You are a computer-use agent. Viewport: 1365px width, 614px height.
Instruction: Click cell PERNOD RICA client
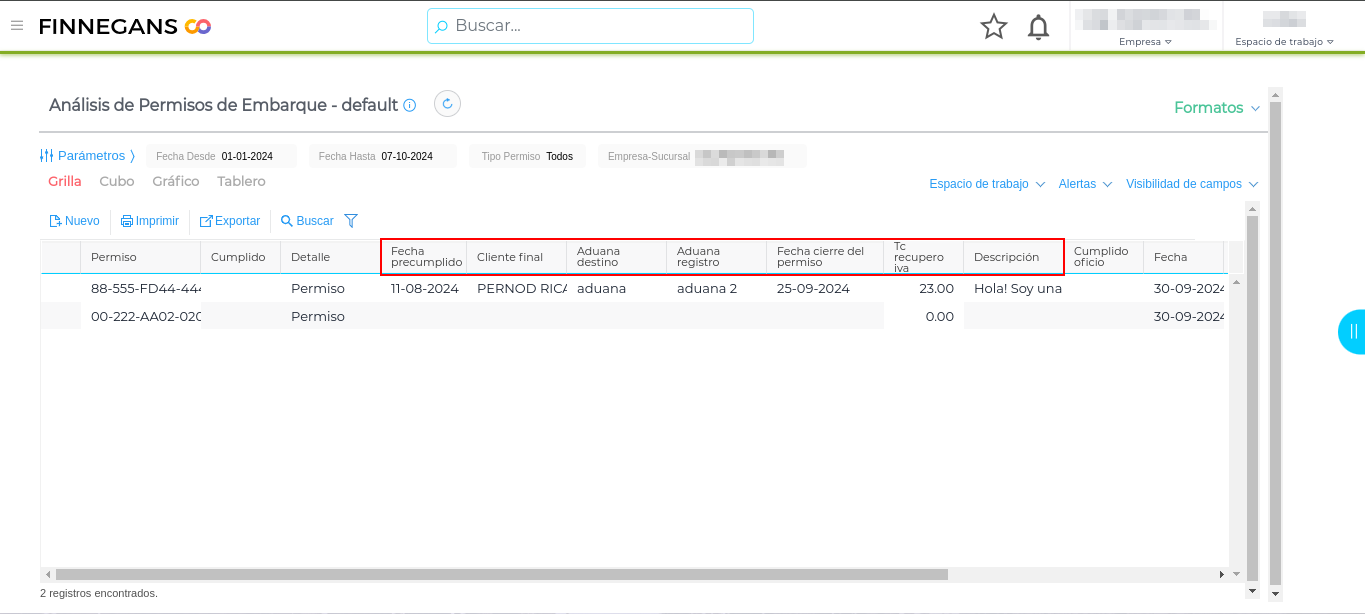517,288
